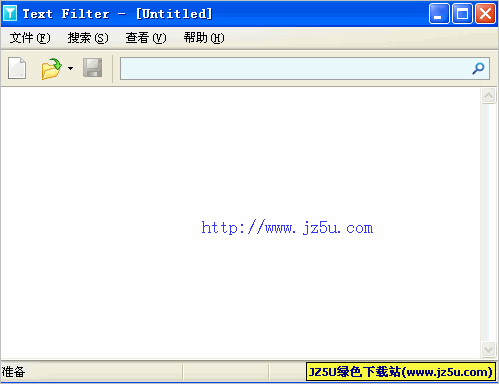
Task: Close the Text Filter window
Action: pyautogui.click(x=485, y=14)
